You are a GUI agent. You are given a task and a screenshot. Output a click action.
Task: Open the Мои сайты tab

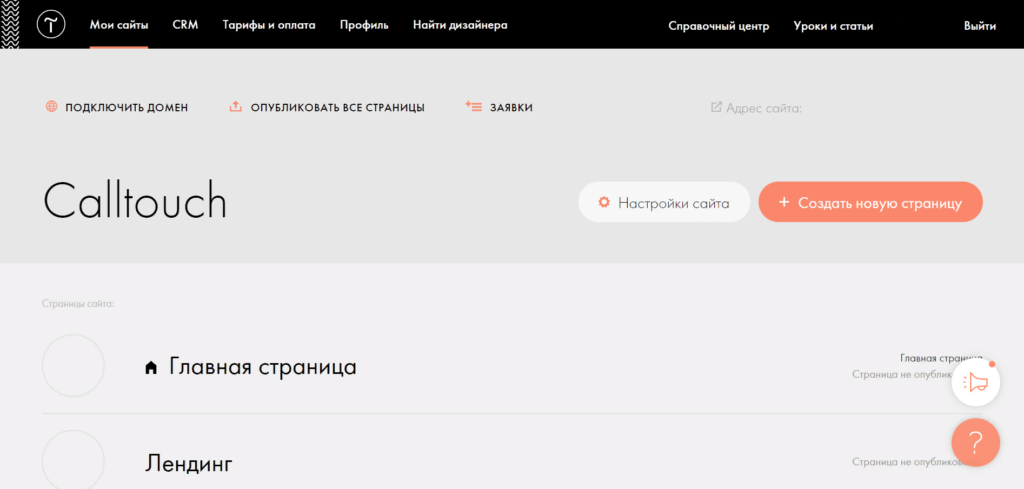coord(119,25)
